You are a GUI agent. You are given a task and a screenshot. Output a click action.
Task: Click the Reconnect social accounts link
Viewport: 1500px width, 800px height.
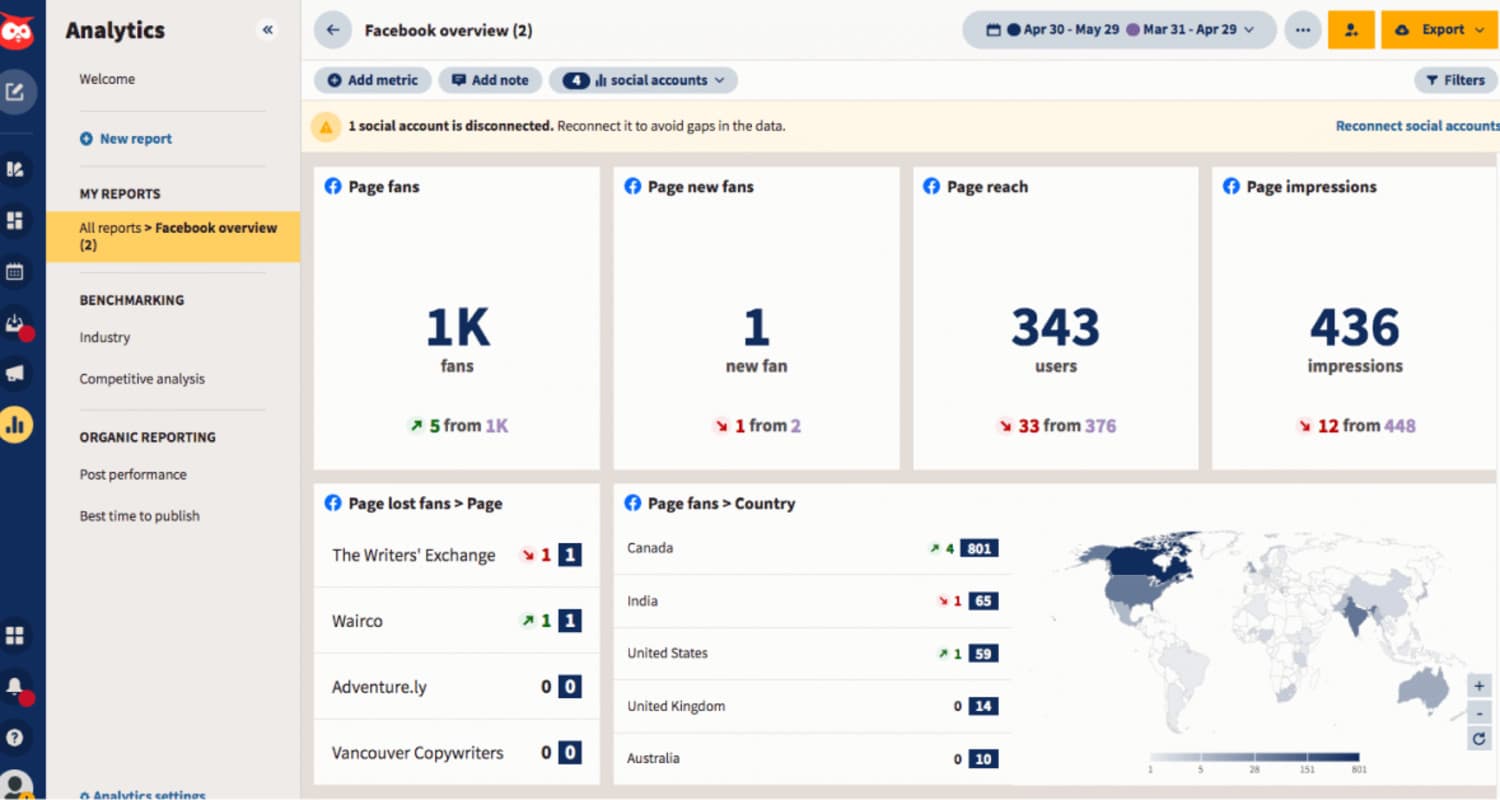pos(1416,126)
